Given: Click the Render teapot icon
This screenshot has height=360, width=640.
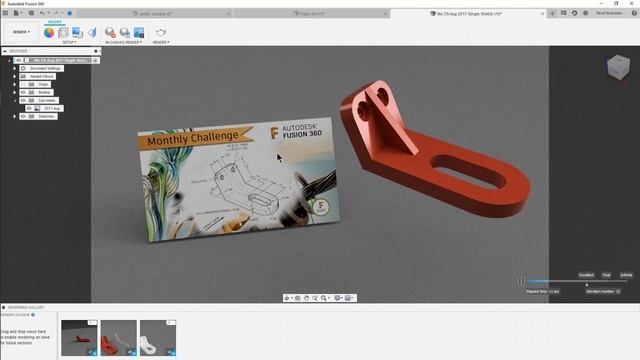Looking at the screenshot, I should pos(161,33).
